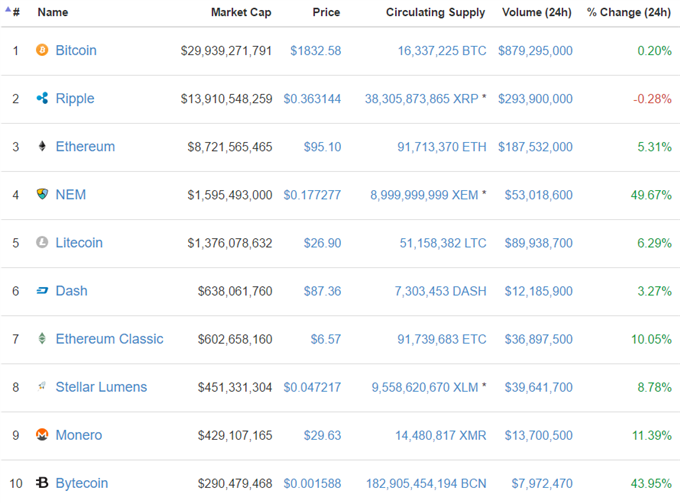Click Ethereum Classic price $6.57
This screenshot has height=503, width=680.
click(x=326, y=340)
